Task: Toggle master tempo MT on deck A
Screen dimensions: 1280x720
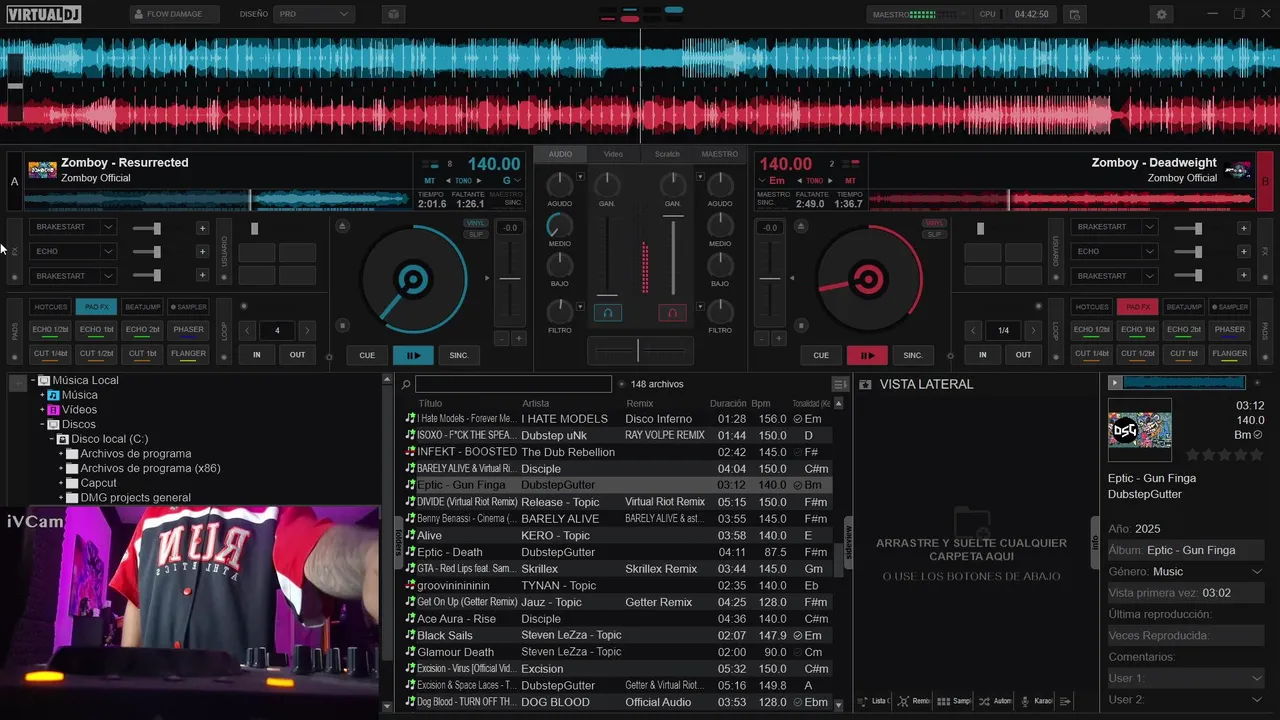Action: pos(430,181)
